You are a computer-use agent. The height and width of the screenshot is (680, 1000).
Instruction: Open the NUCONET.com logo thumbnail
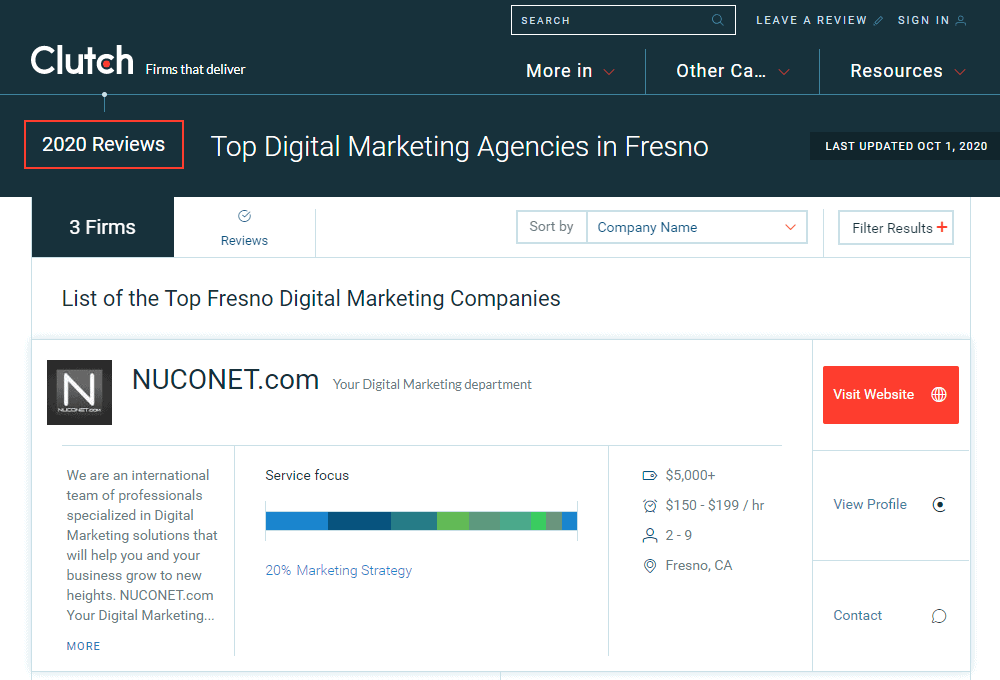pyautogui.click(x=80, y=392)
